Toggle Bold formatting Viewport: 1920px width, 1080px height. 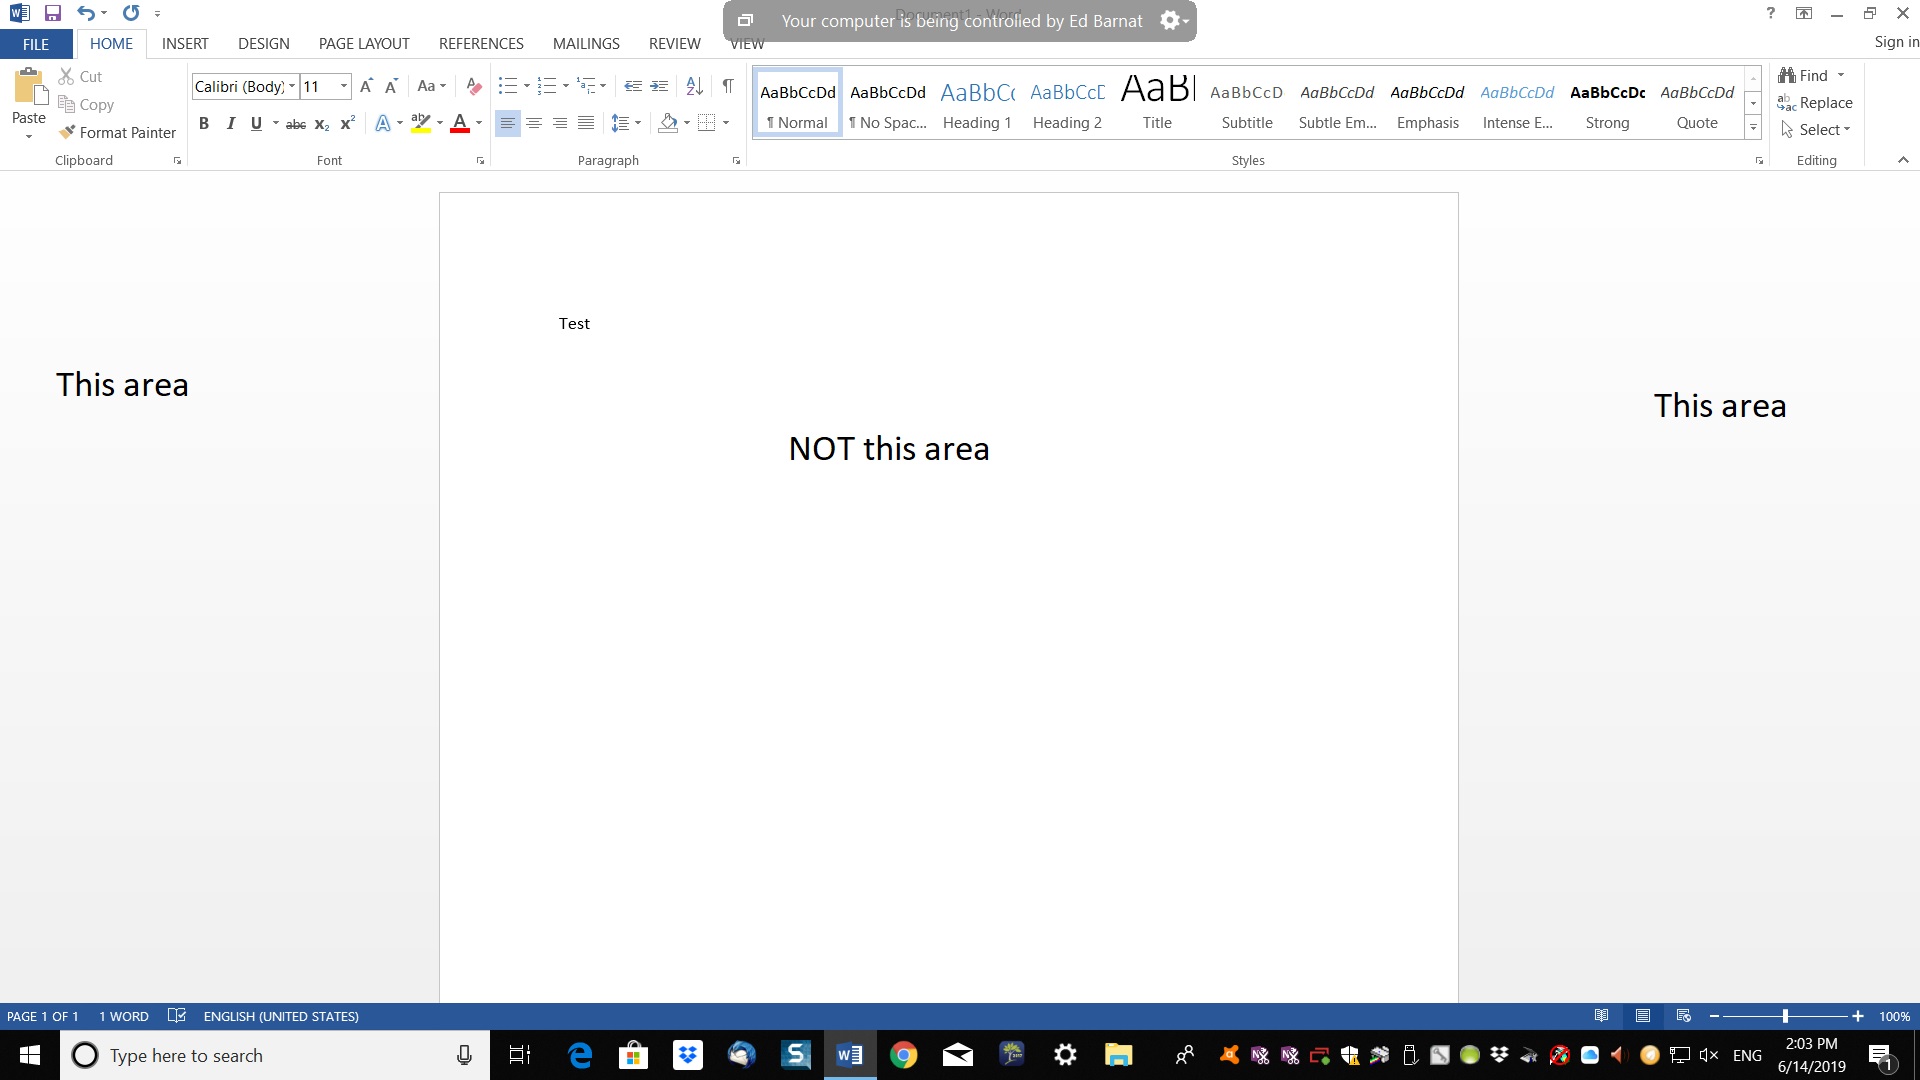click(x=204, y=123)
